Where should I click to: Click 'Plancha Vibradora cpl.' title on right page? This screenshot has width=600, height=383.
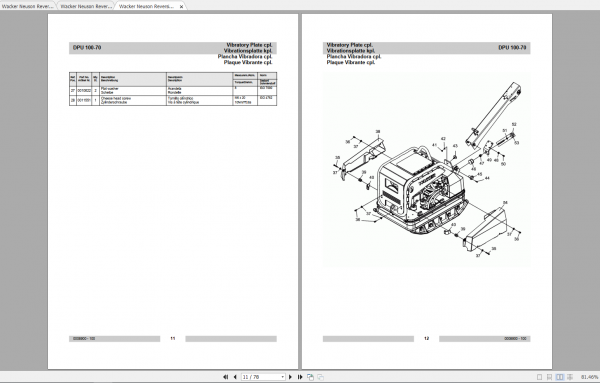click(x=354, y=57)
